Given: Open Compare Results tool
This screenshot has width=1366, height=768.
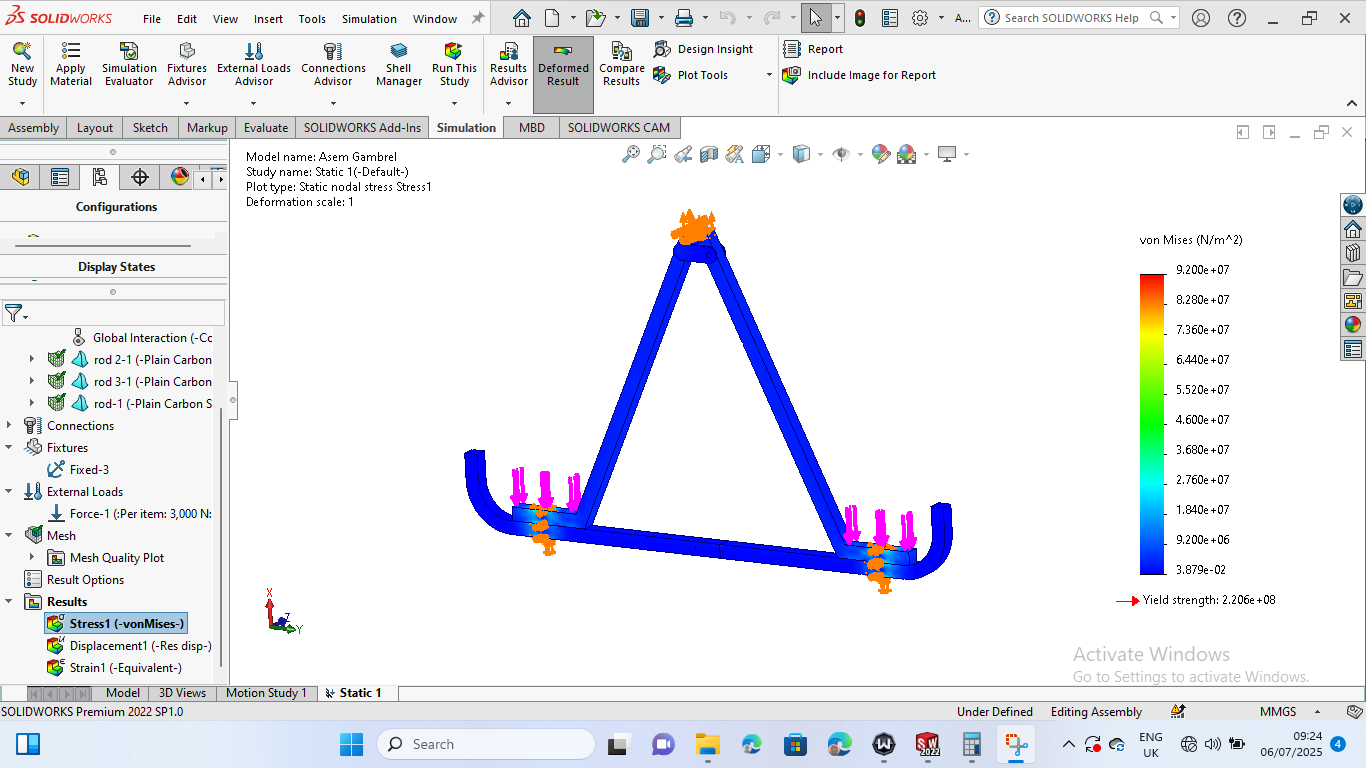Looking at the screenshot, I should pos(621,52).
